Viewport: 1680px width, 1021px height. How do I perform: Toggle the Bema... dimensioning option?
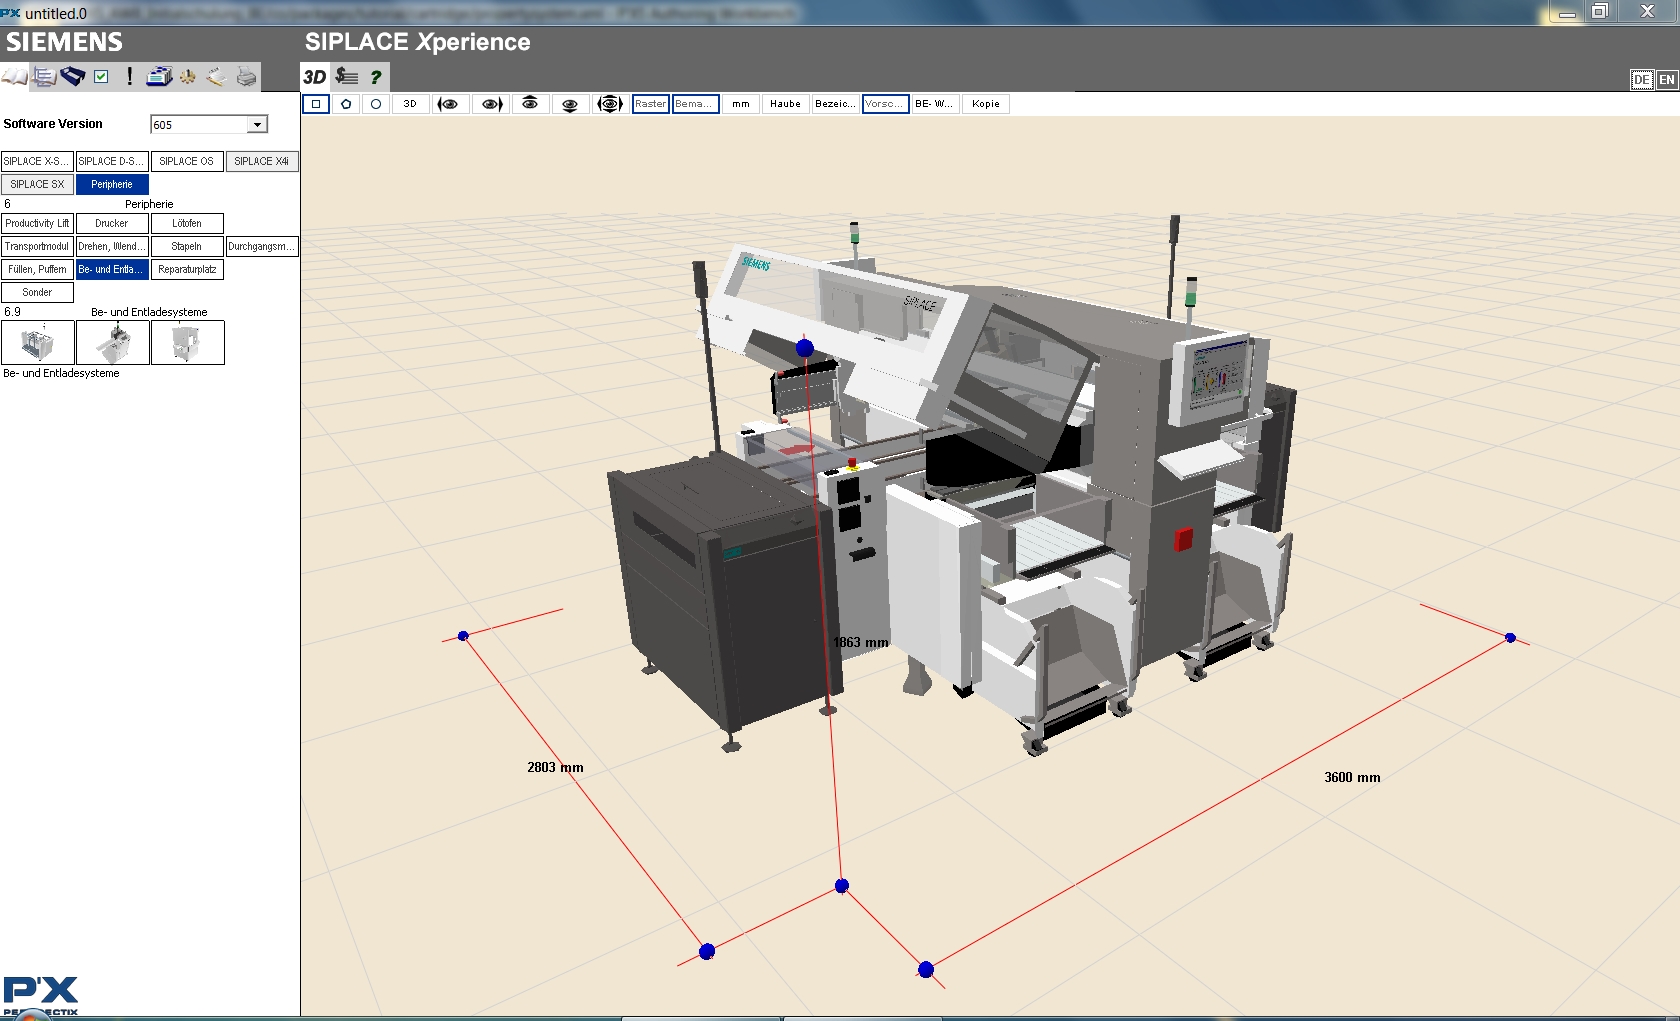[695, 104]
